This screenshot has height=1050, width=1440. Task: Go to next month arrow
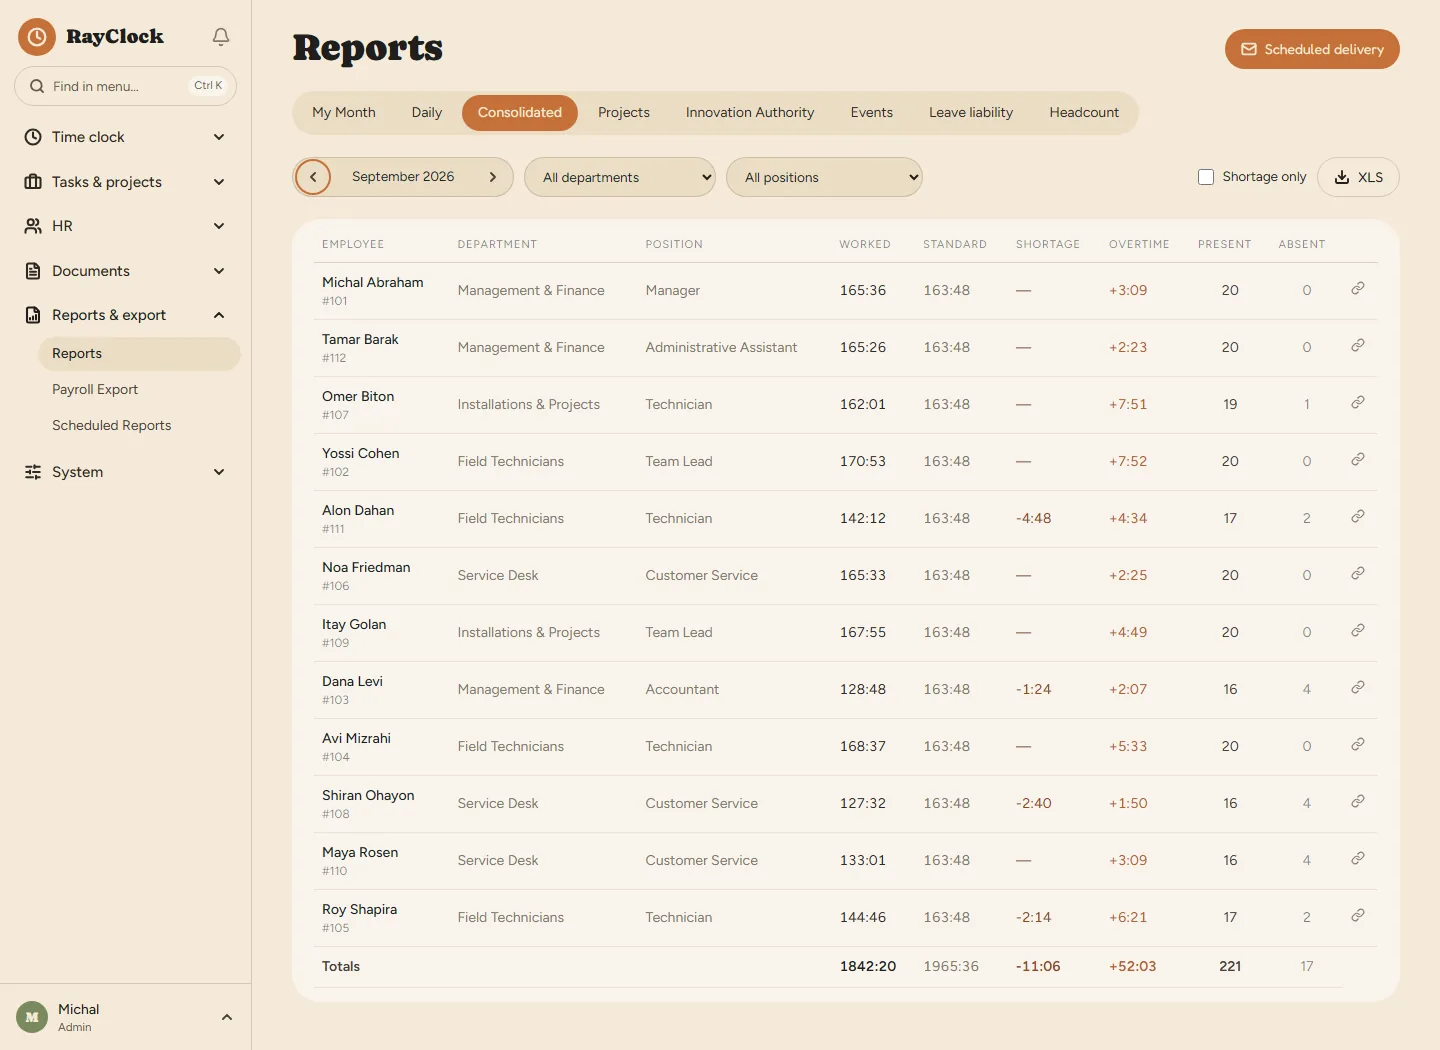pos(493,177)
